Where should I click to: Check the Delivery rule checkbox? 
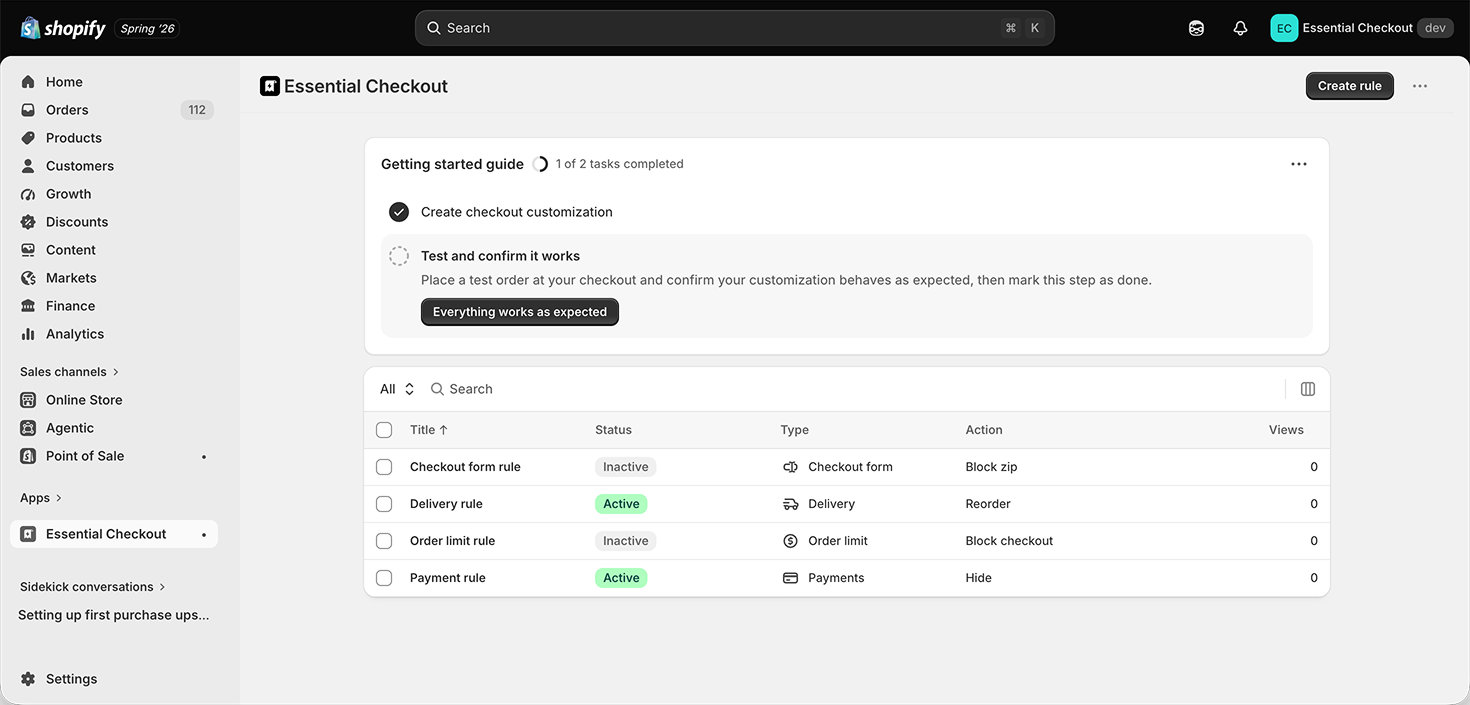[x=384, y=504]
